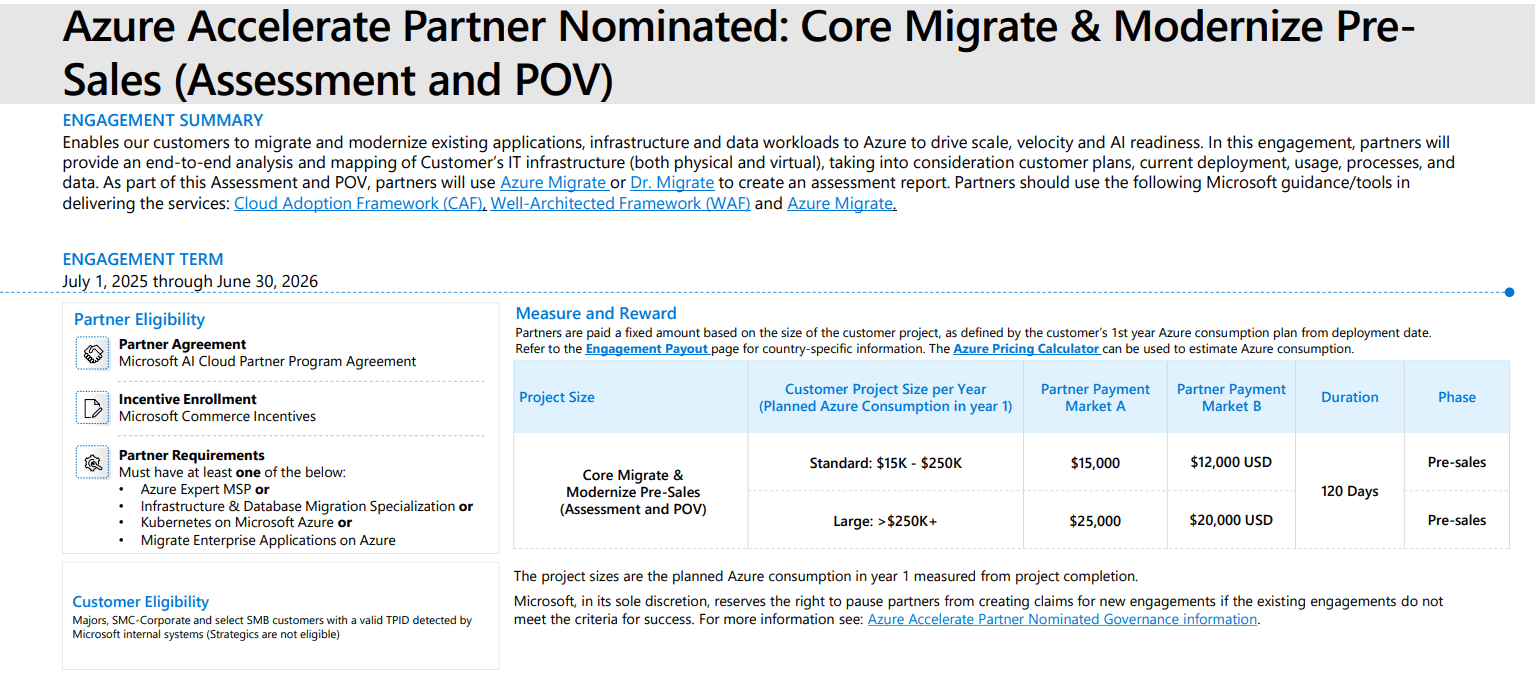Click the Partner Agreement handshake icon
The height and width of the screenshot is (692, 1535).
pos(93,352)
